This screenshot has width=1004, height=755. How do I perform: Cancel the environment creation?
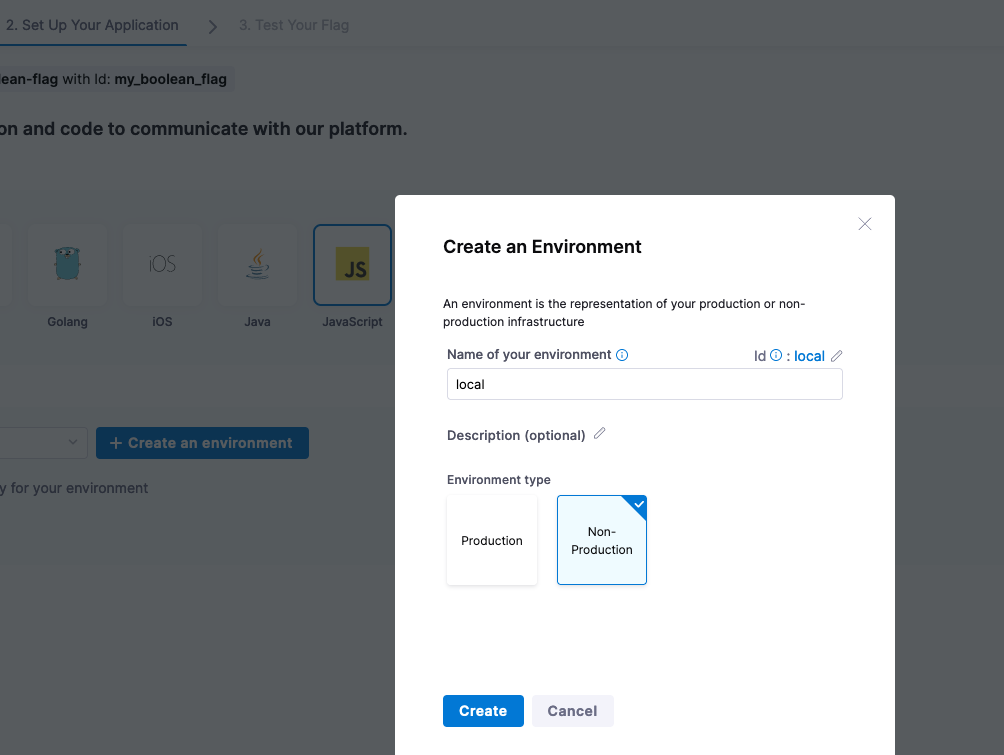tap(572, 711)
